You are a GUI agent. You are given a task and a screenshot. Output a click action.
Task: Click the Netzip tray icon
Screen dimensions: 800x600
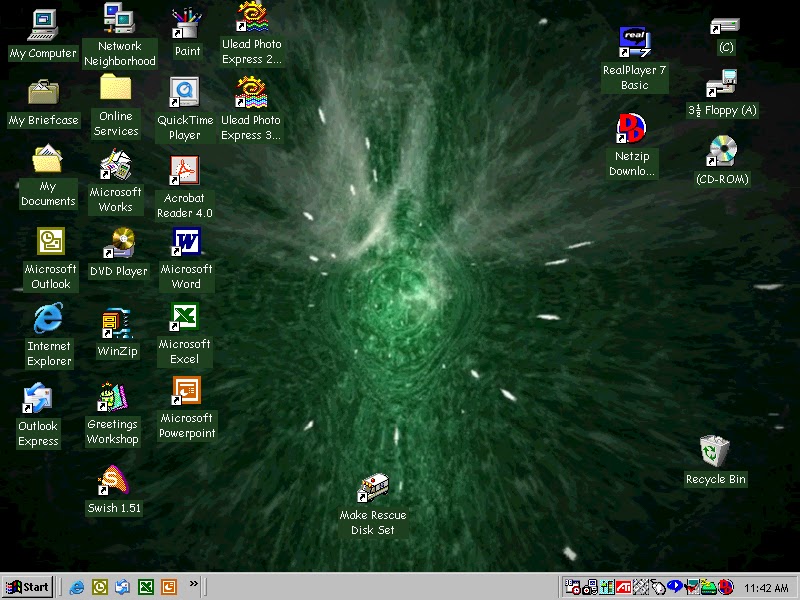pyautogui.click(x=726, y=587)
